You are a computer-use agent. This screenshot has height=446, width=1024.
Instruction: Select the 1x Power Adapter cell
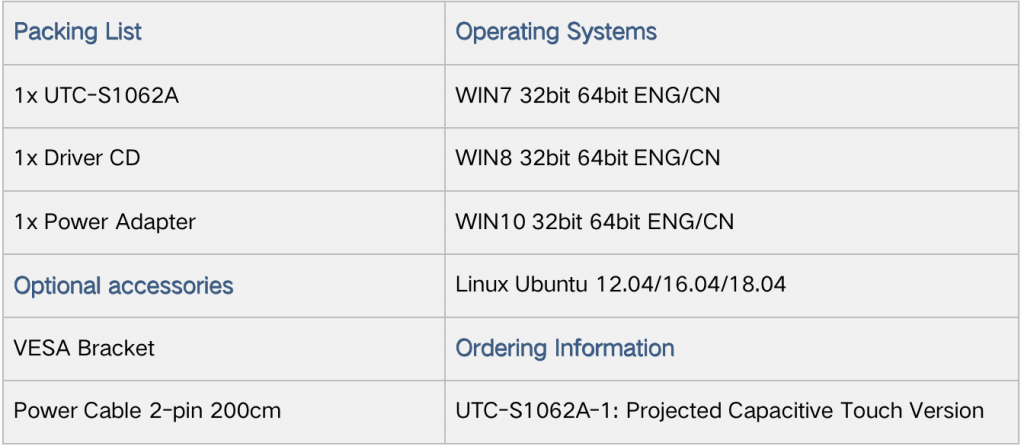tap(224, 222)
